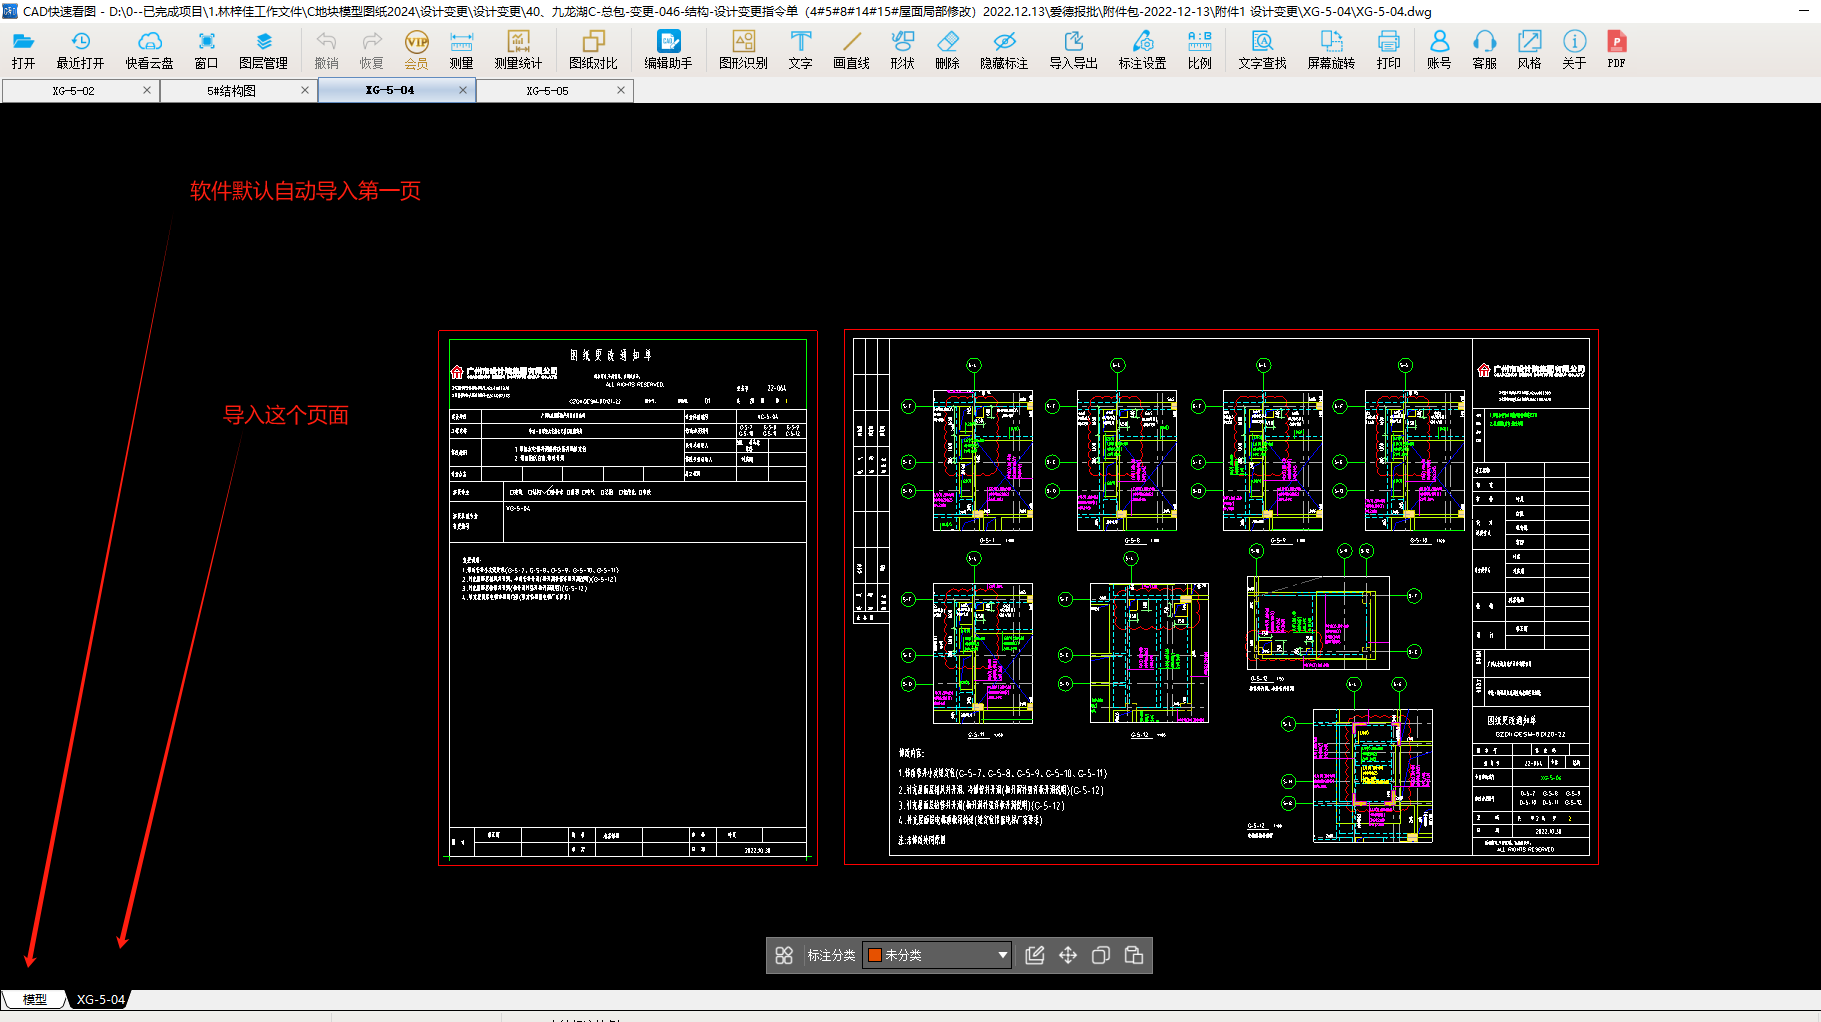The width and height of the screenshot is (1821, 1022).
Task: Select the 删除 eraser tool
Action: [947, 49]
